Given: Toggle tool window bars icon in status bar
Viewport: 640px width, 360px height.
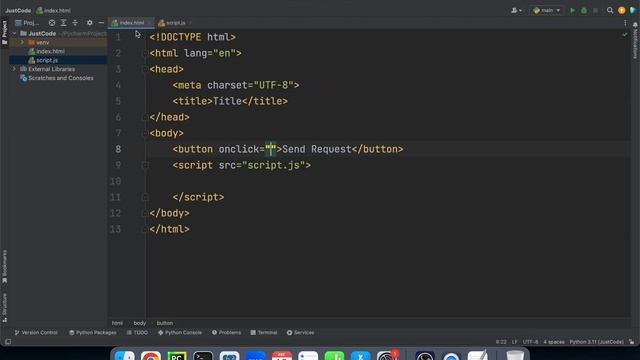Looking at the screenshot, I should click(8, 342).
